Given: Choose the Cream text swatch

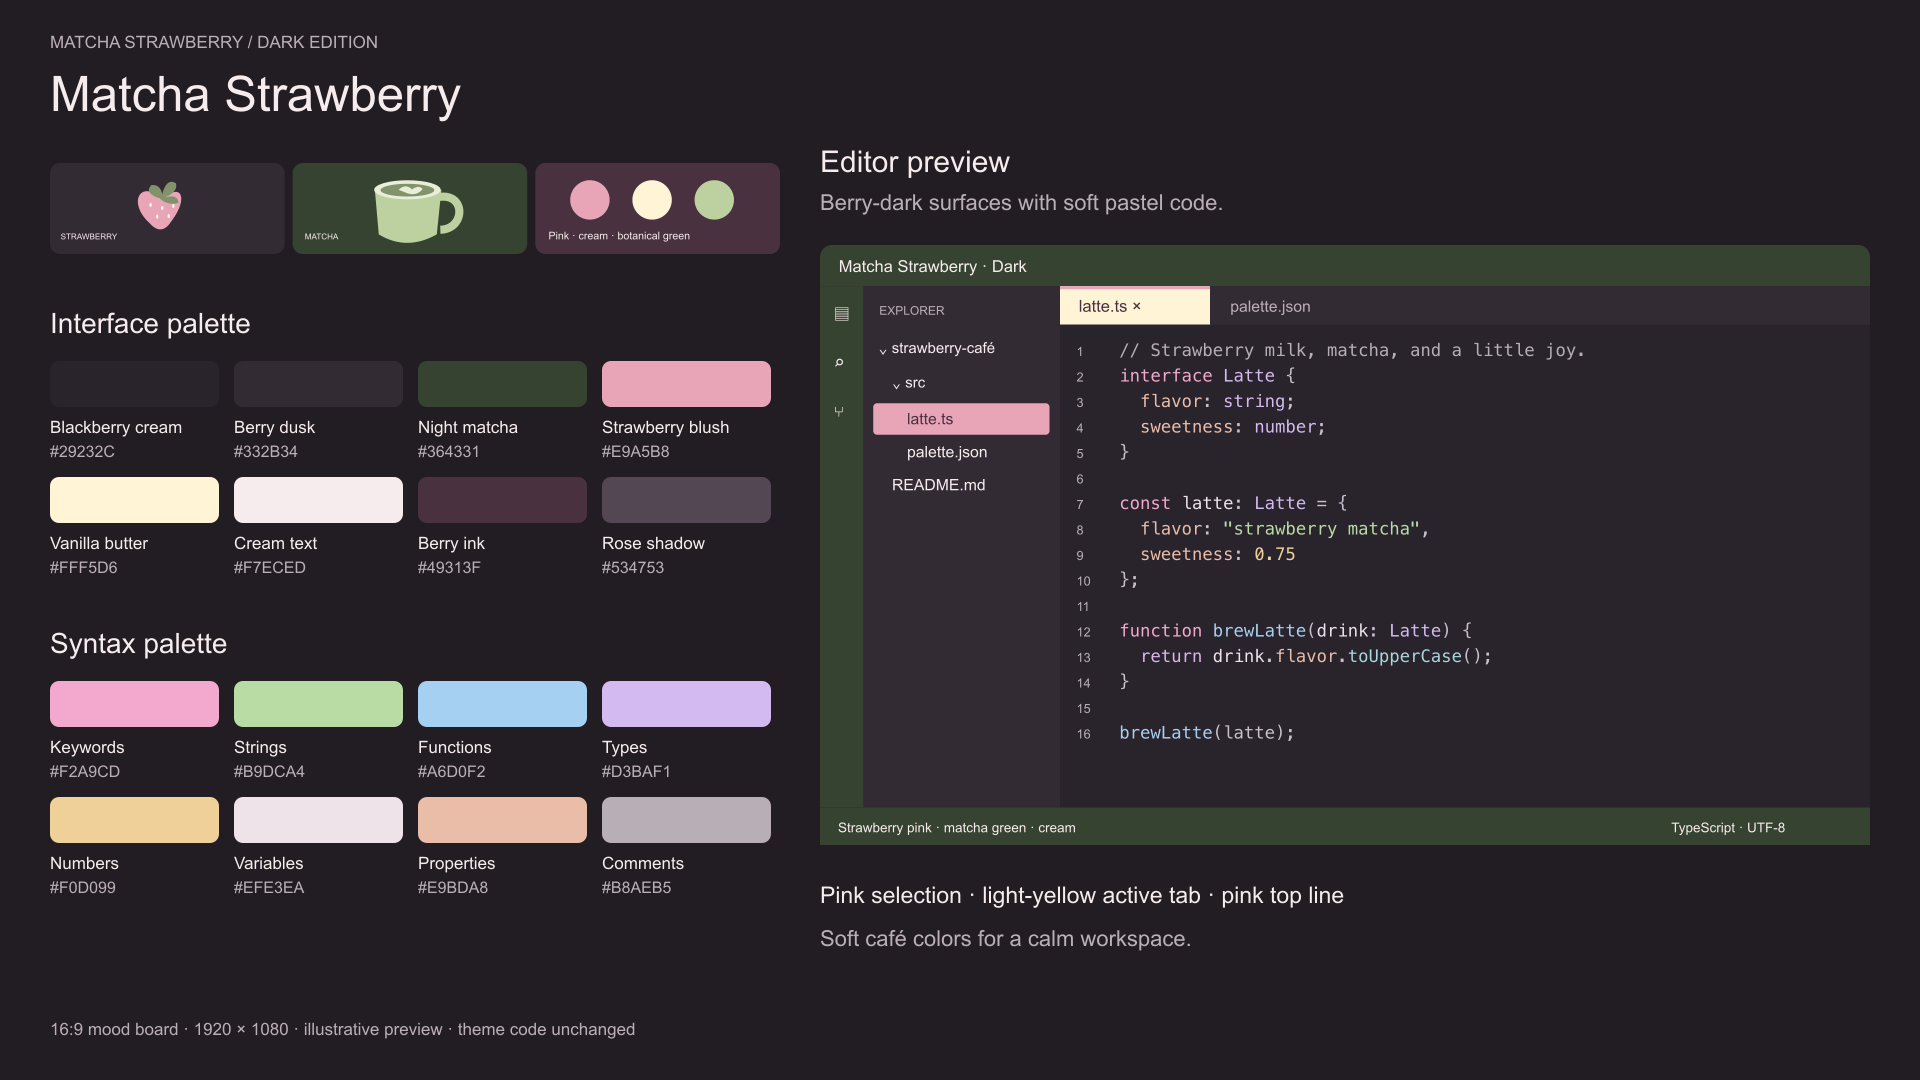Looking at the screenshot, I should click(318, 500).
